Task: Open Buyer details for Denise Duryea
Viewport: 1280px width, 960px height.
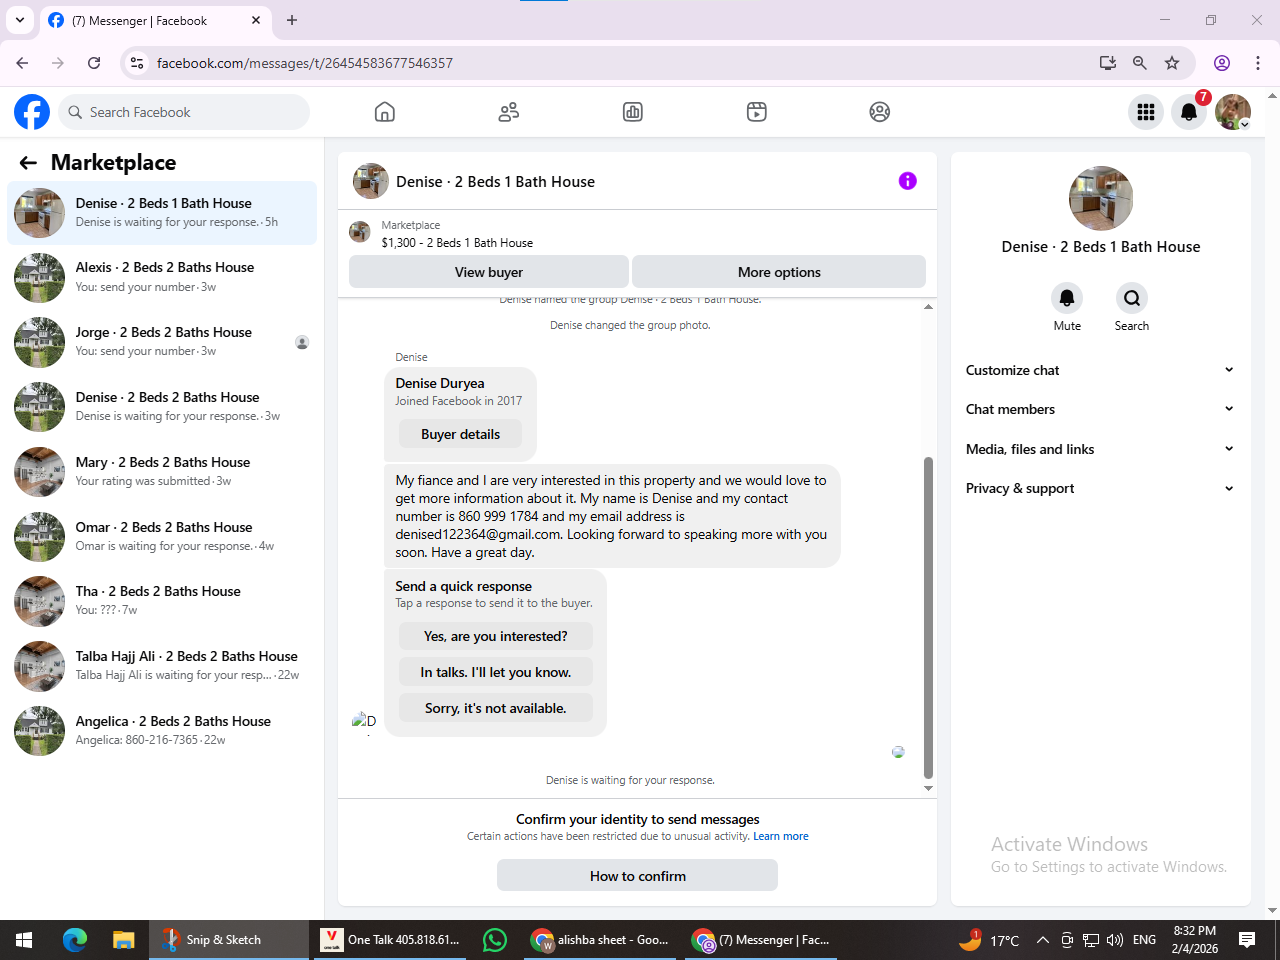Action: [x=460, y=434]
